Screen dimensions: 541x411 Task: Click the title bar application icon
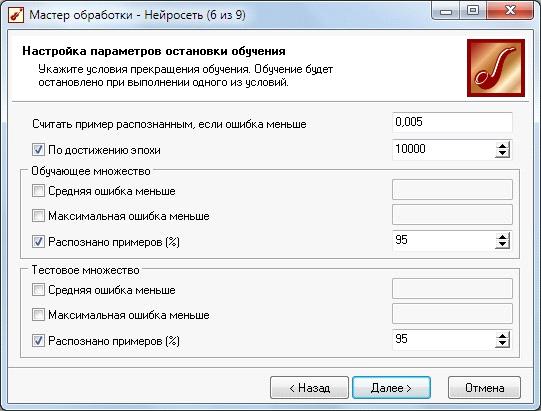click(16, 15)
